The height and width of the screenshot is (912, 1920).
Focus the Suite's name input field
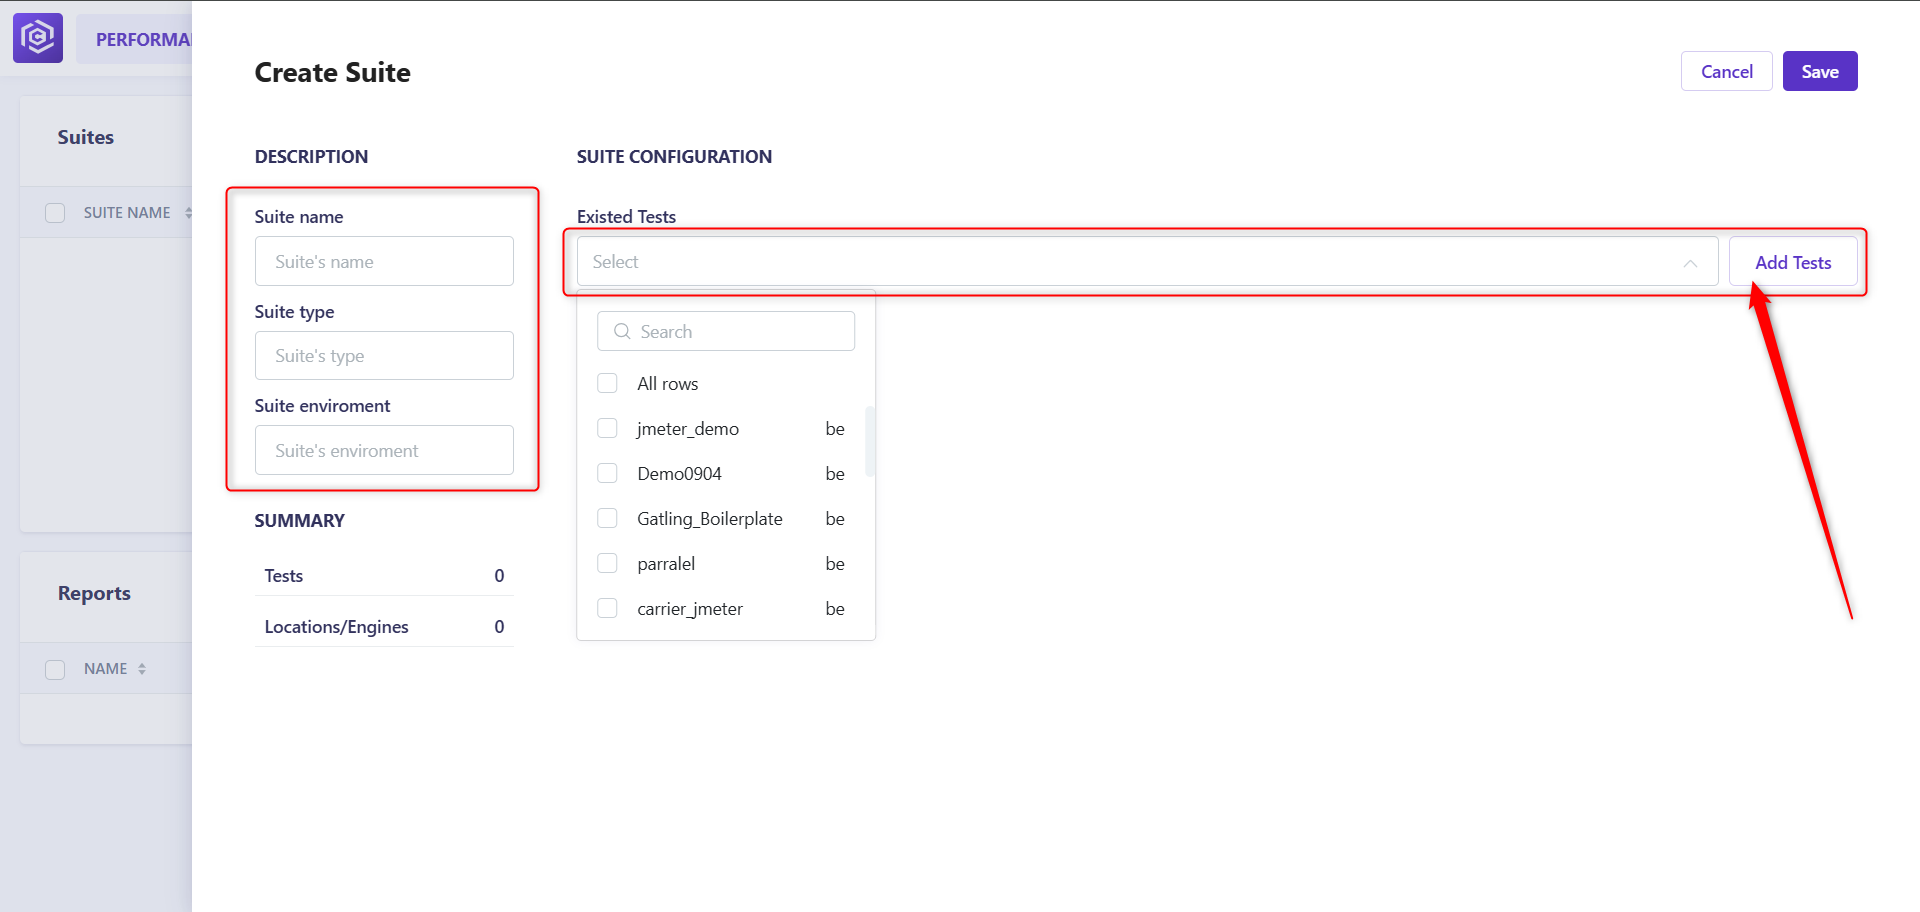click(384, 261)
